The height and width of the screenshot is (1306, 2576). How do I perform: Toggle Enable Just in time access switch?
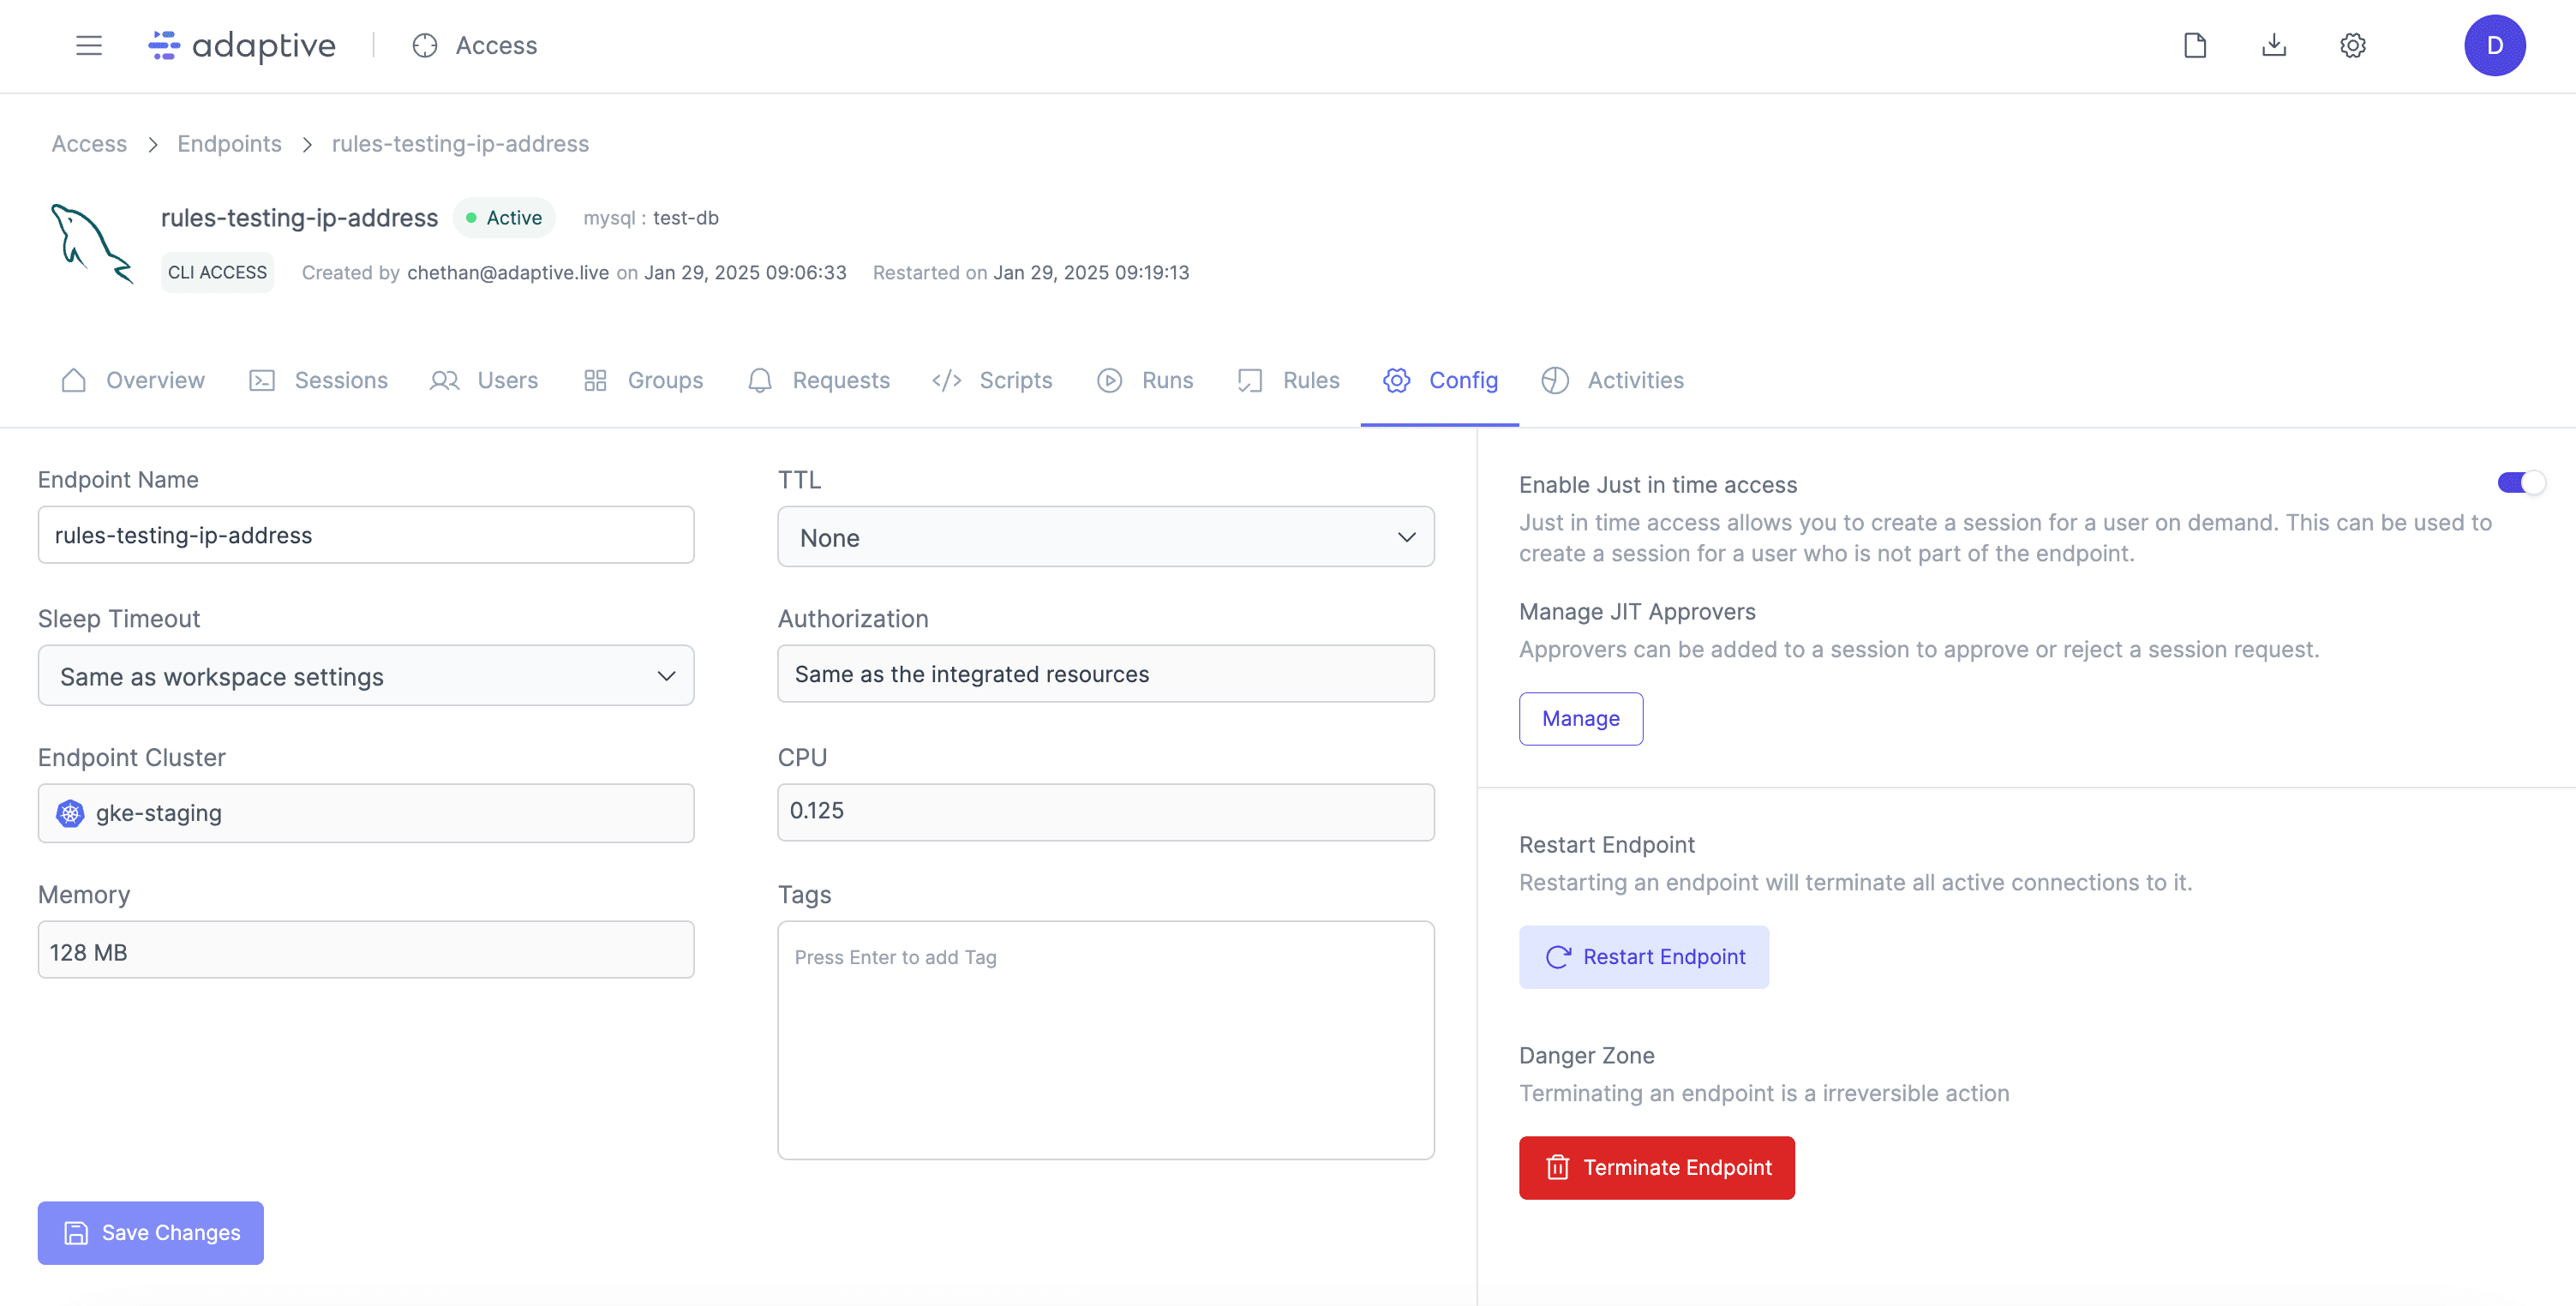tap(2520, 483)
